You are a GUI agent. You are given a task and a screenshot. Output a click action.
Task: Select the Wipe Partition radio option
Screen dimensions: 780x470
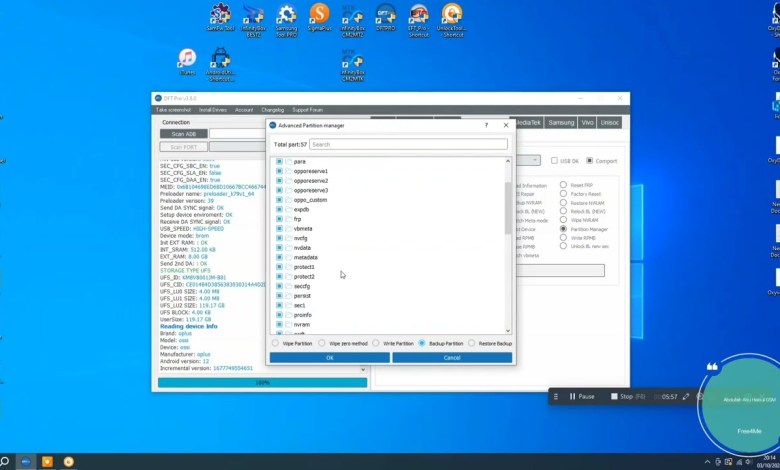tap(275, 343)
